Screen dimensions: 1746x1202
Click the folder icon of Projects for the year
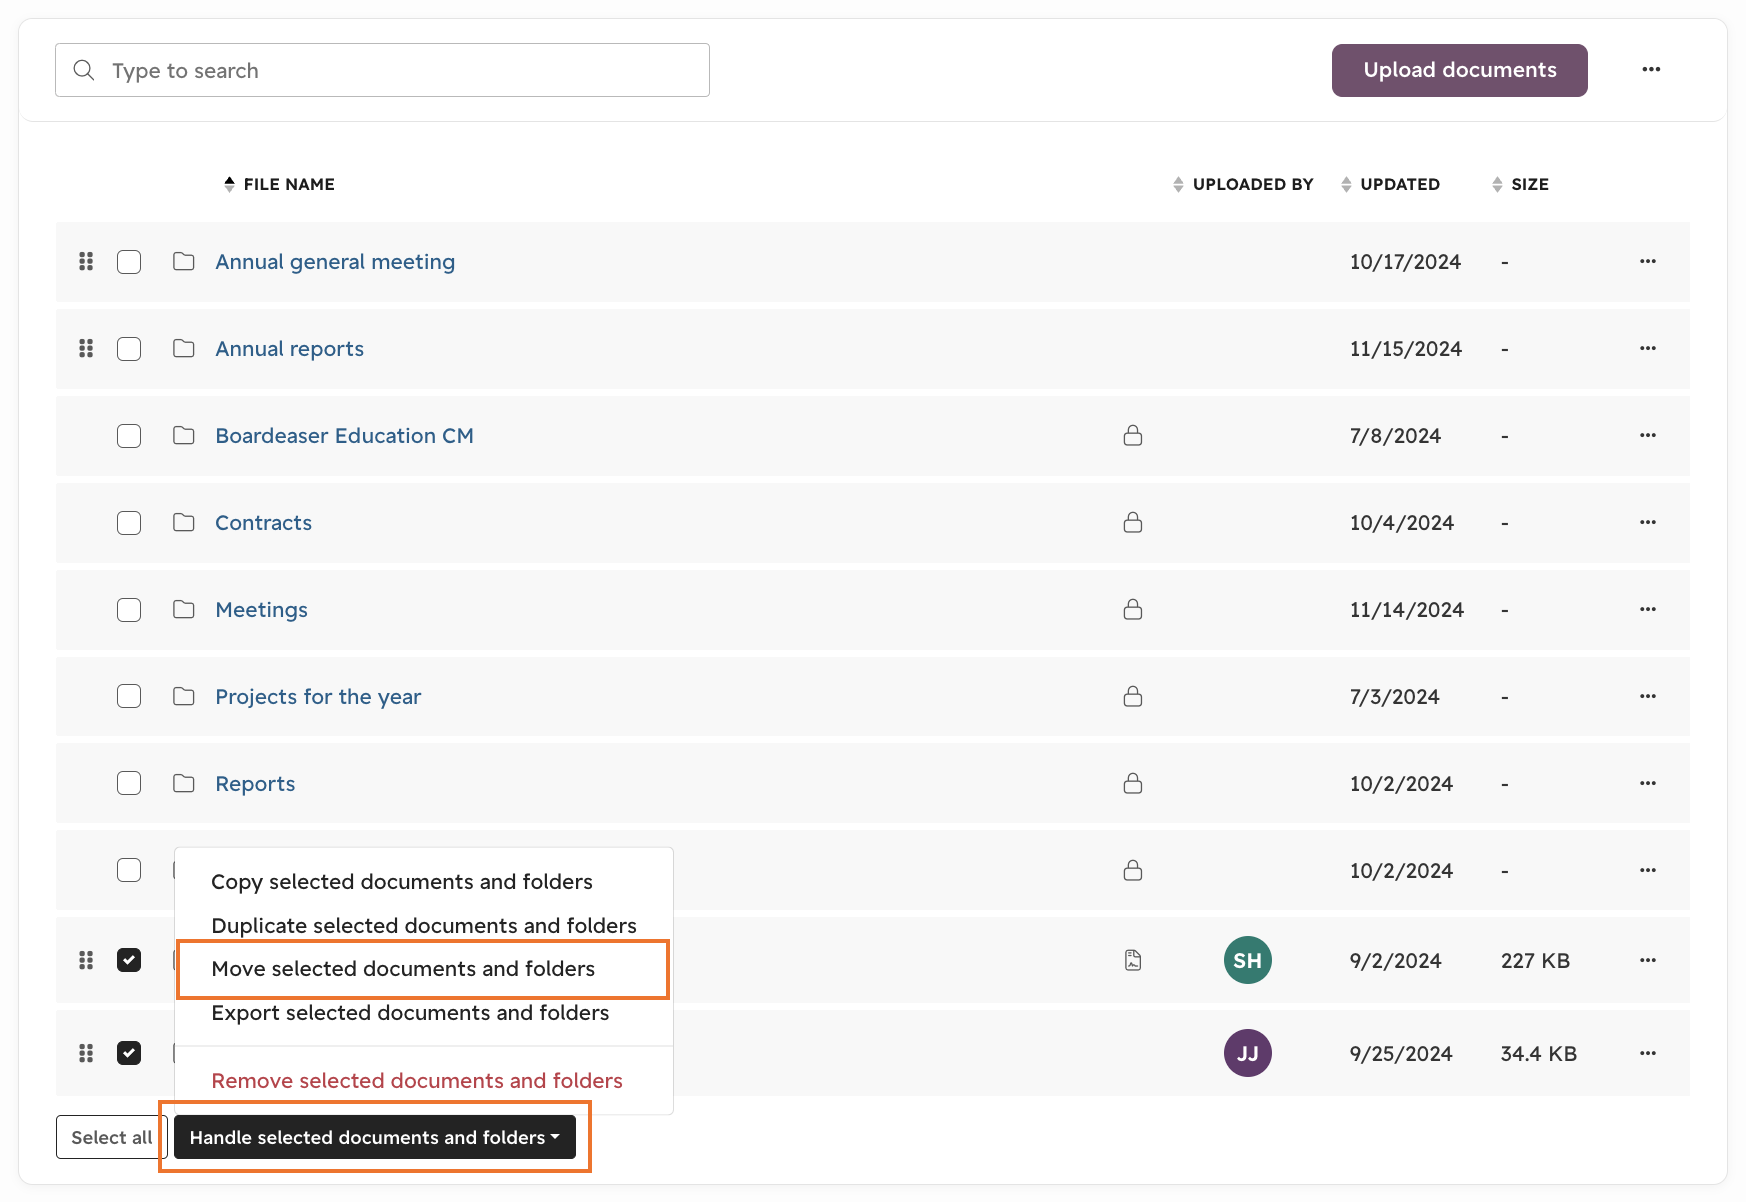point(184,697)
